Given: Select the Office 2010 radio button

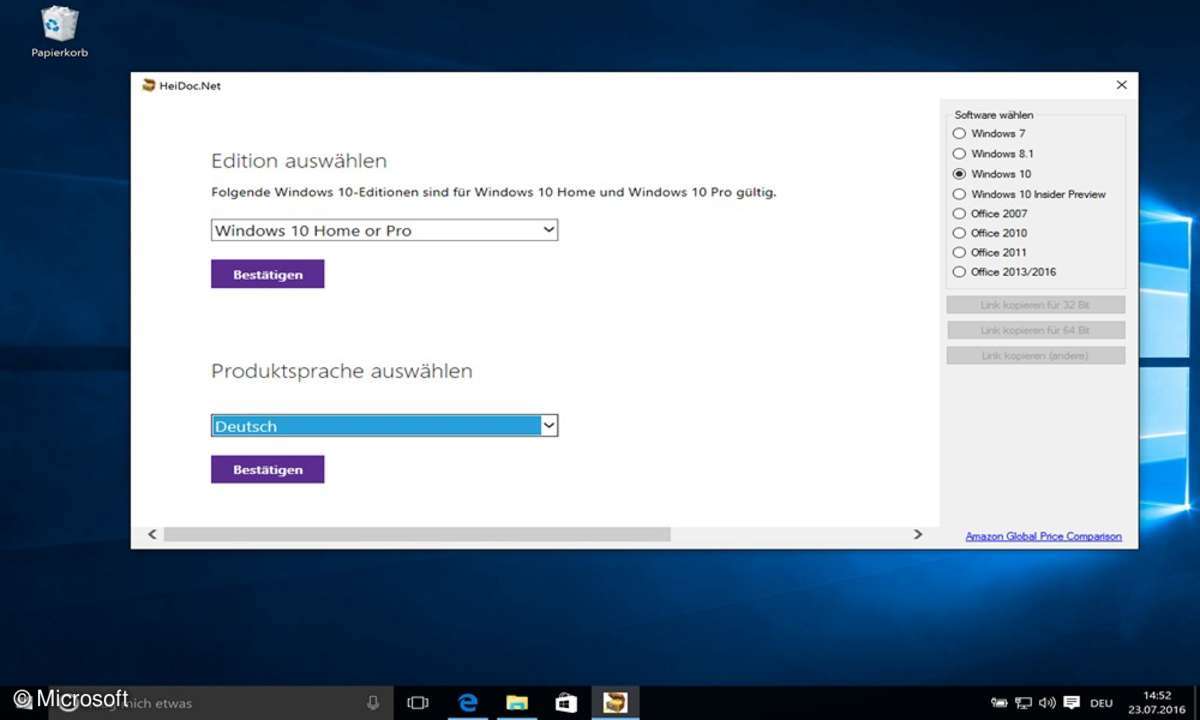Looking at the screenshot, I should (x=960, y=233).
